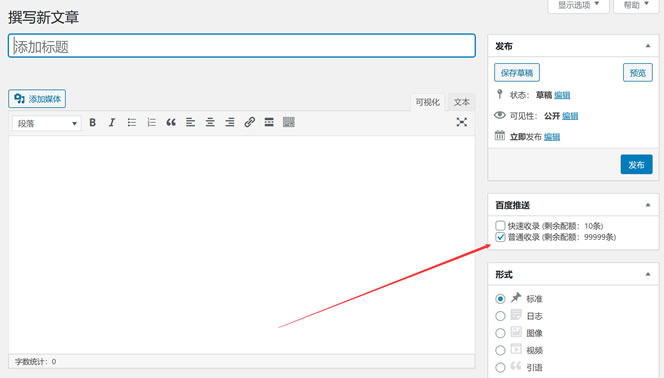
Task: Toggle bold formatting in editor toolbar
Action: point(92,123)
